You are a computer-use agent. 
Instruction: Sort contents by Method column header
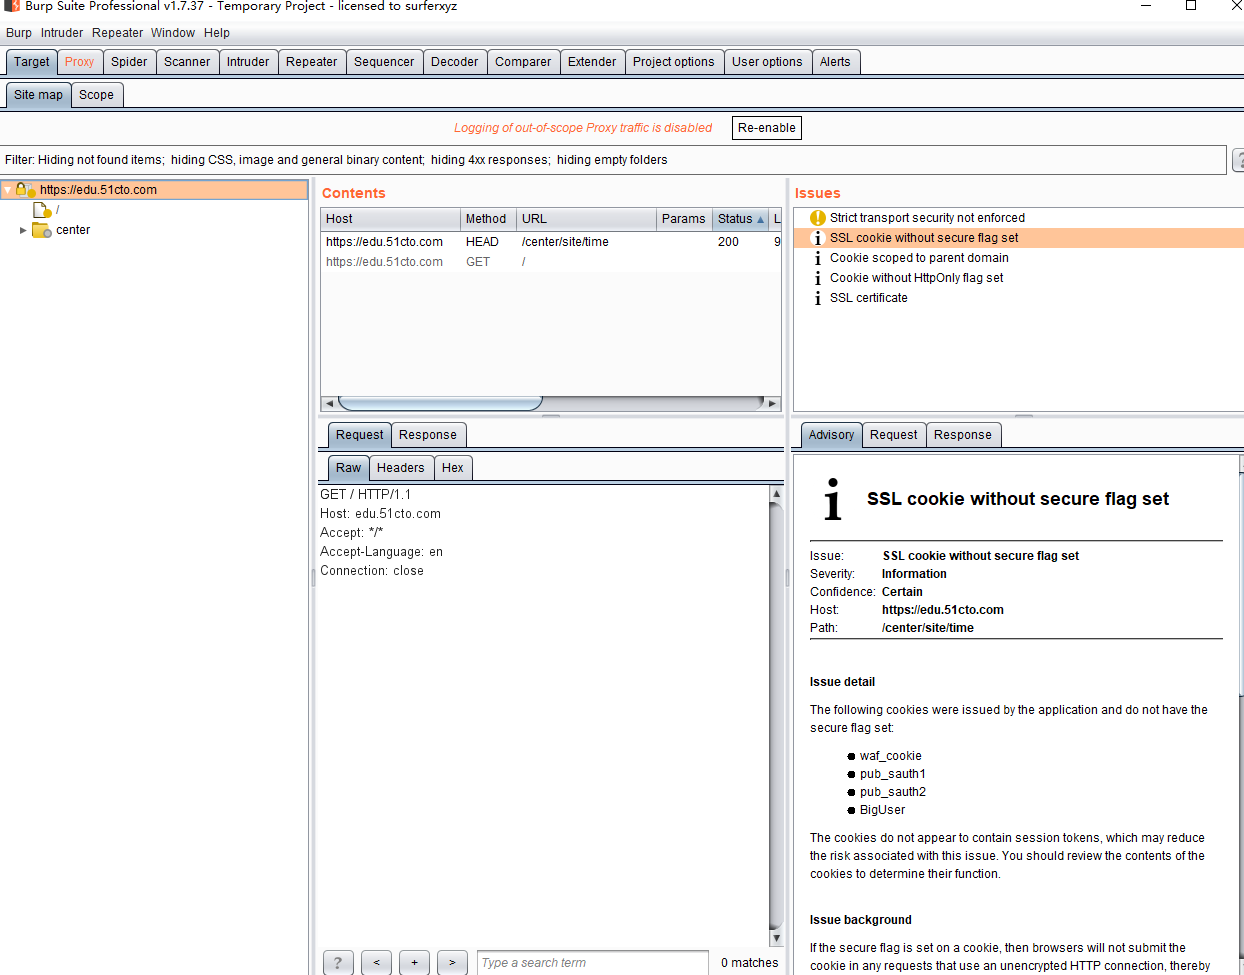point(487,219)
